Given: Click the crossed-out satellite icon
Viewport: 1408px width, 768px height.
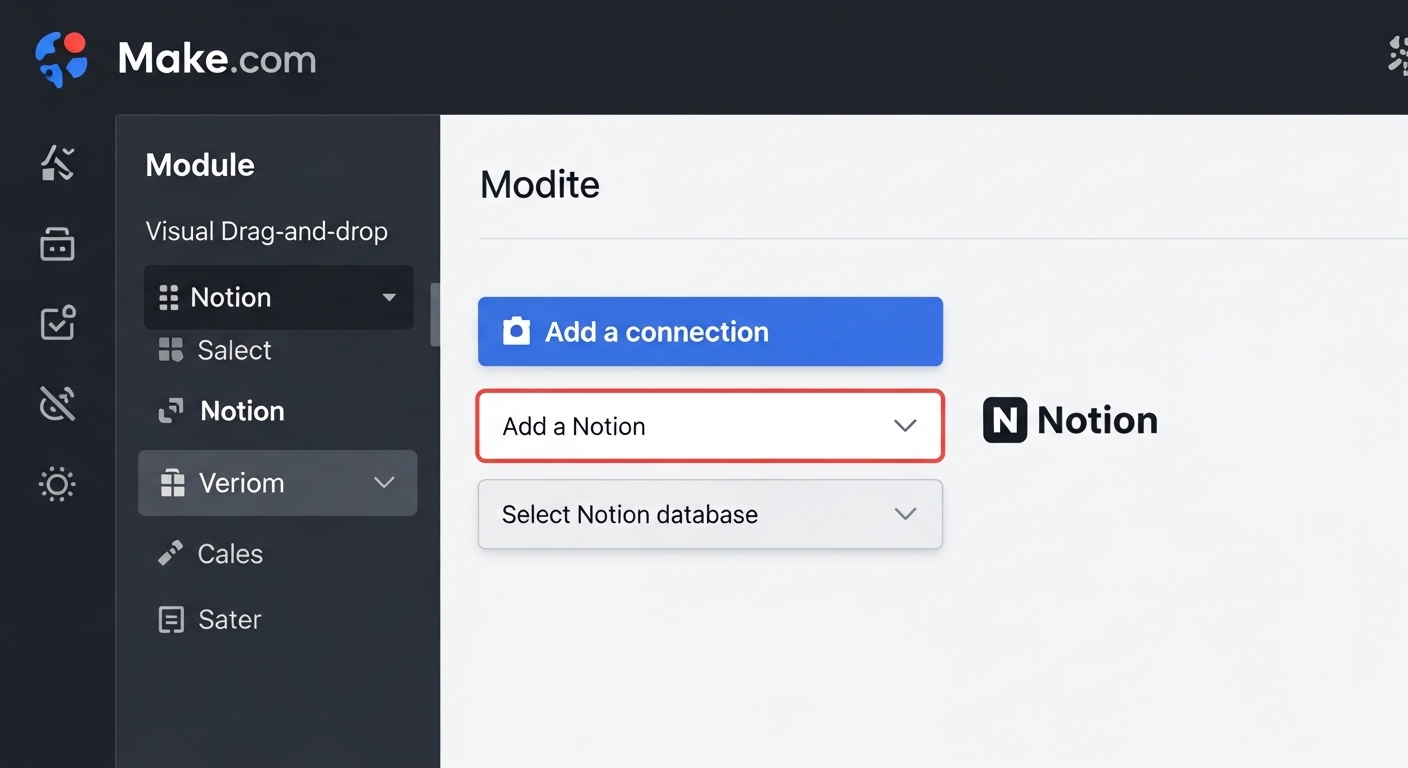Looking at the screenshot, I should pyautogui.click(x=57, y=403).
